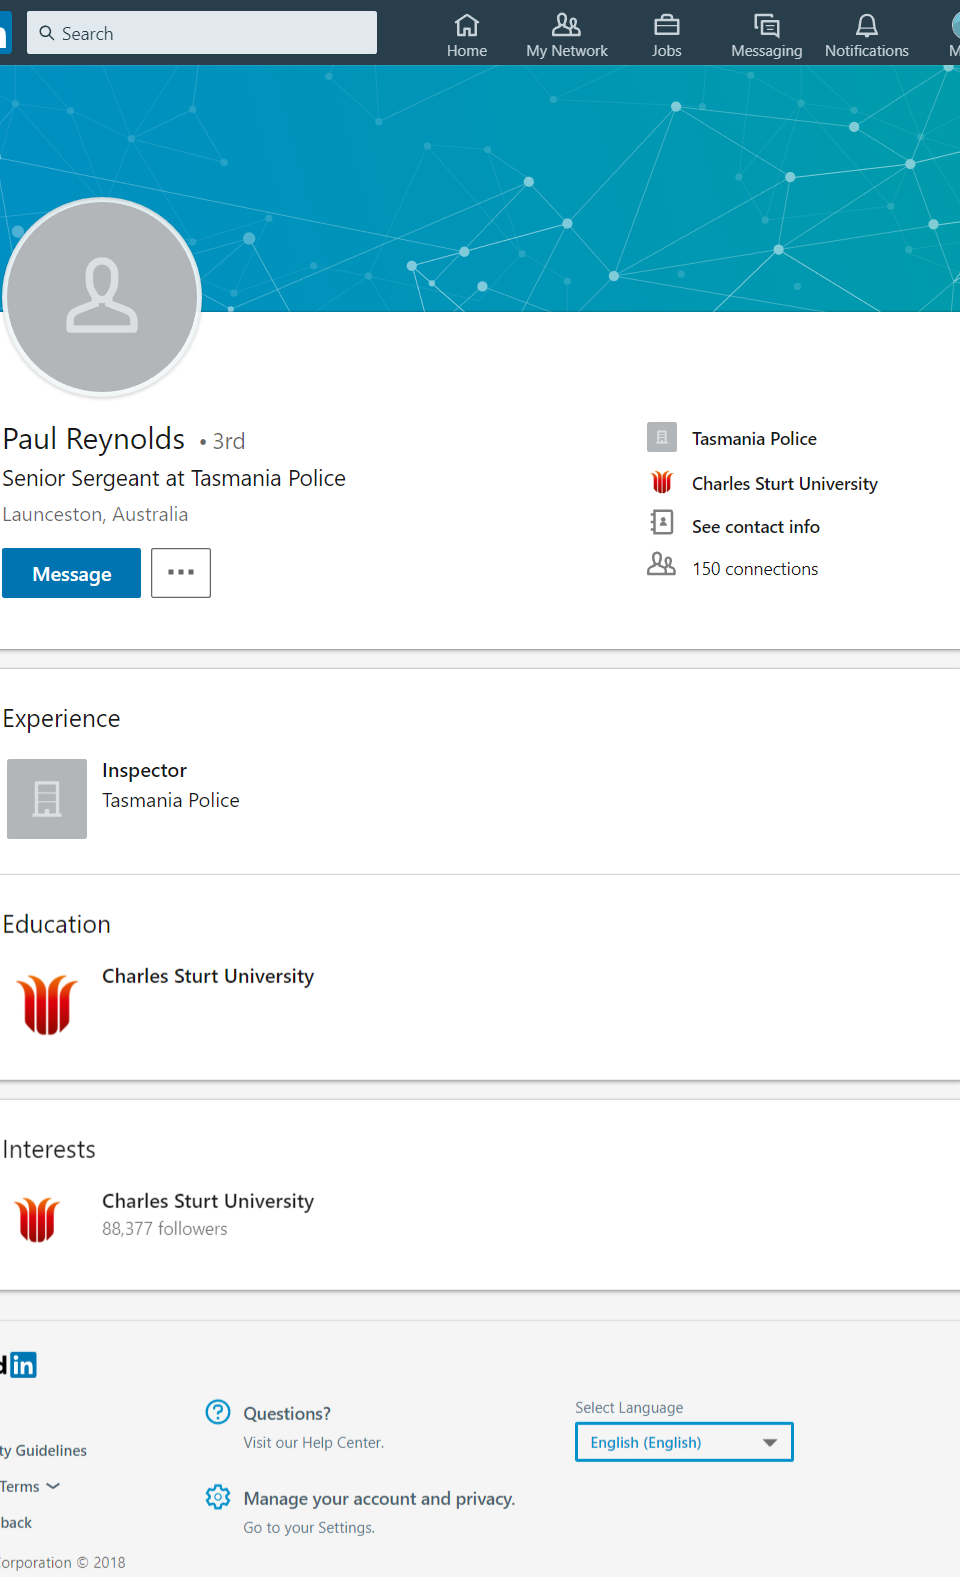Click Manage your account and privacy link

379,1498
